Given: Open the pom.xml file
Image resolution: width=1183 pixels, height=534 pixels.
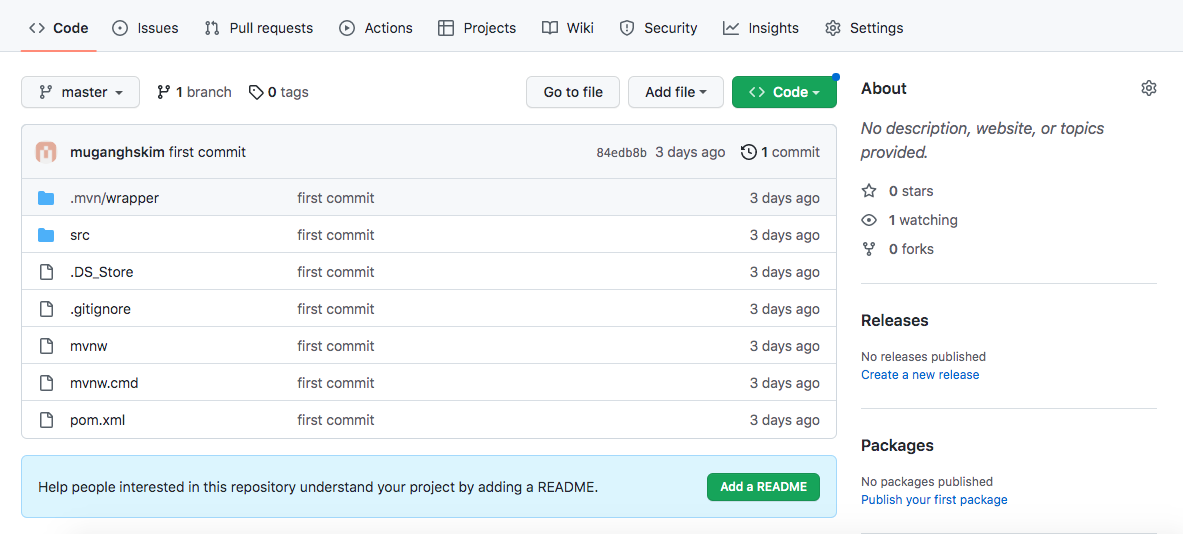Looking at the screenshot, I should coord(97,420).
